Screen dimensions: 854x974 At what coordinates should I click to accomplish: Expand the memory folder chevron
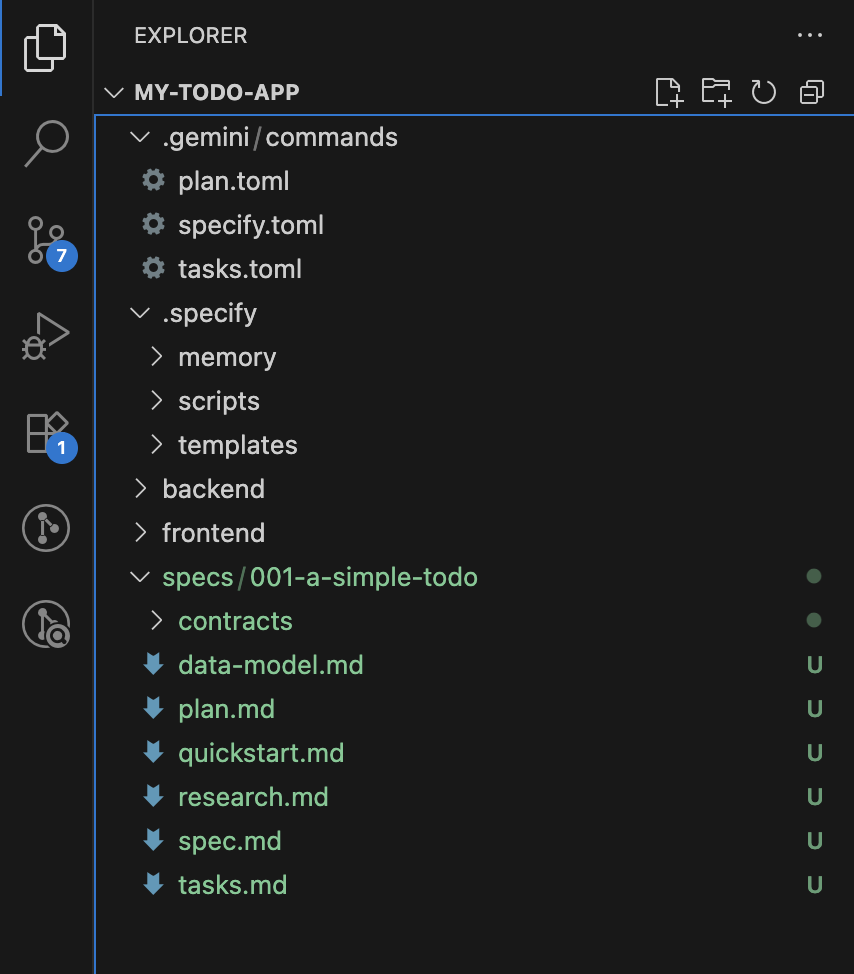pyautogui.click(x=157, y=357)
